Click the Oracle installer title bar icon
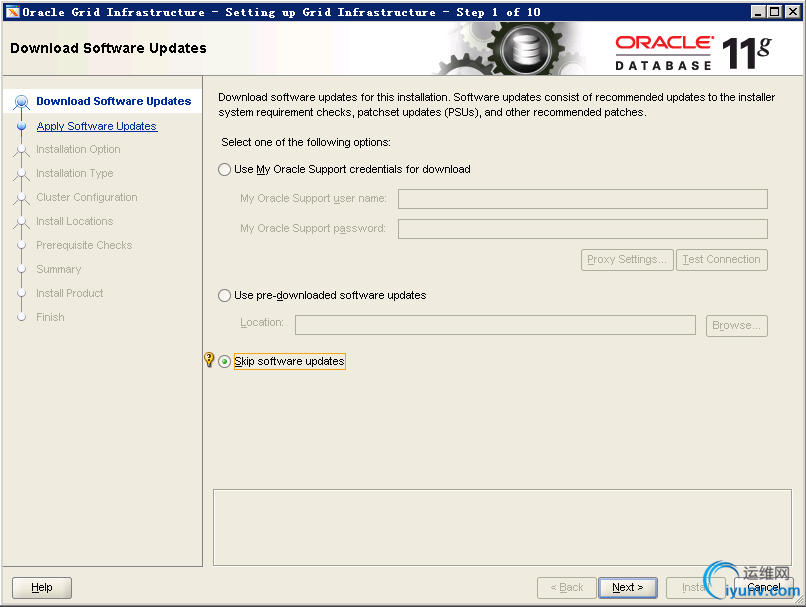This screenshot has height=607, width=806. coord(13,12)
